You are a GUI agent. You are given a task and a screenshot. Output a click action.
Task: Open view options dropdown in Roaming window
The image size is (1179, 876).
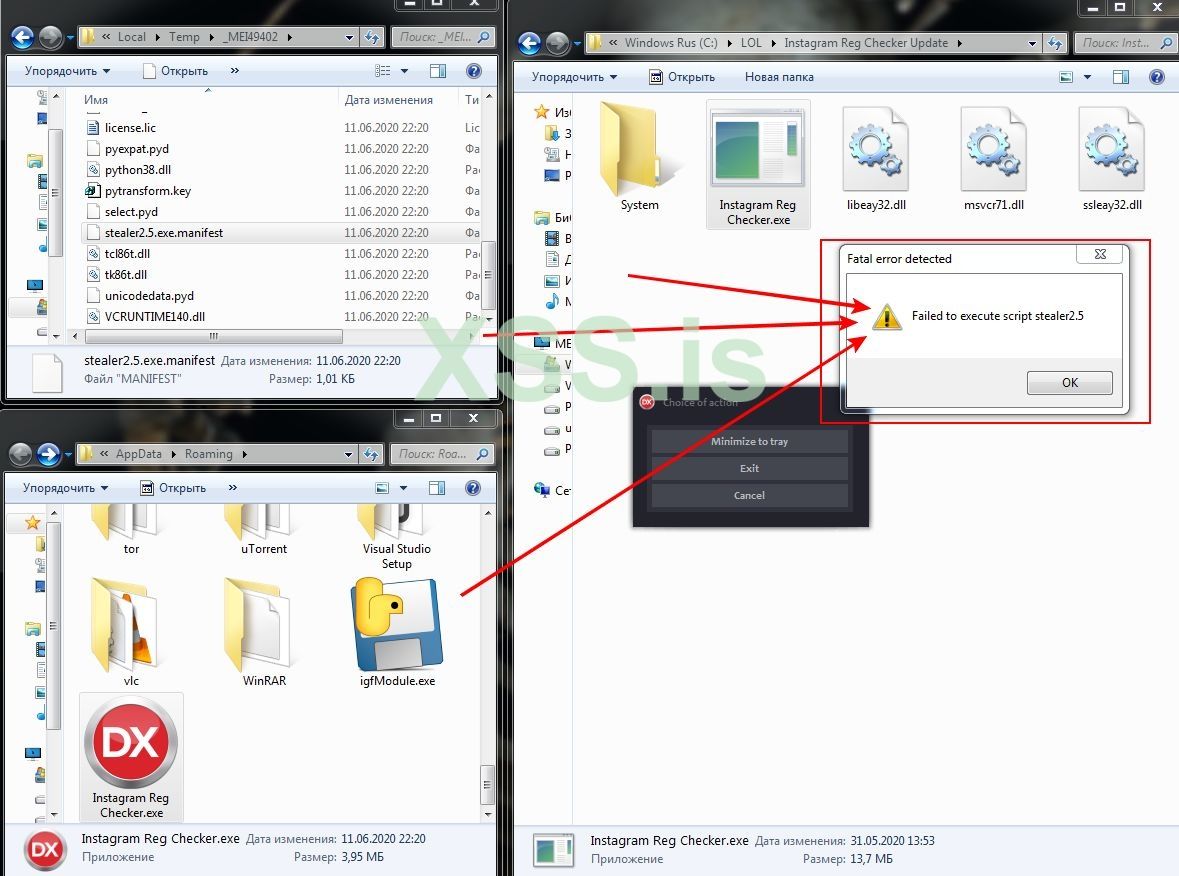[403, 488]
